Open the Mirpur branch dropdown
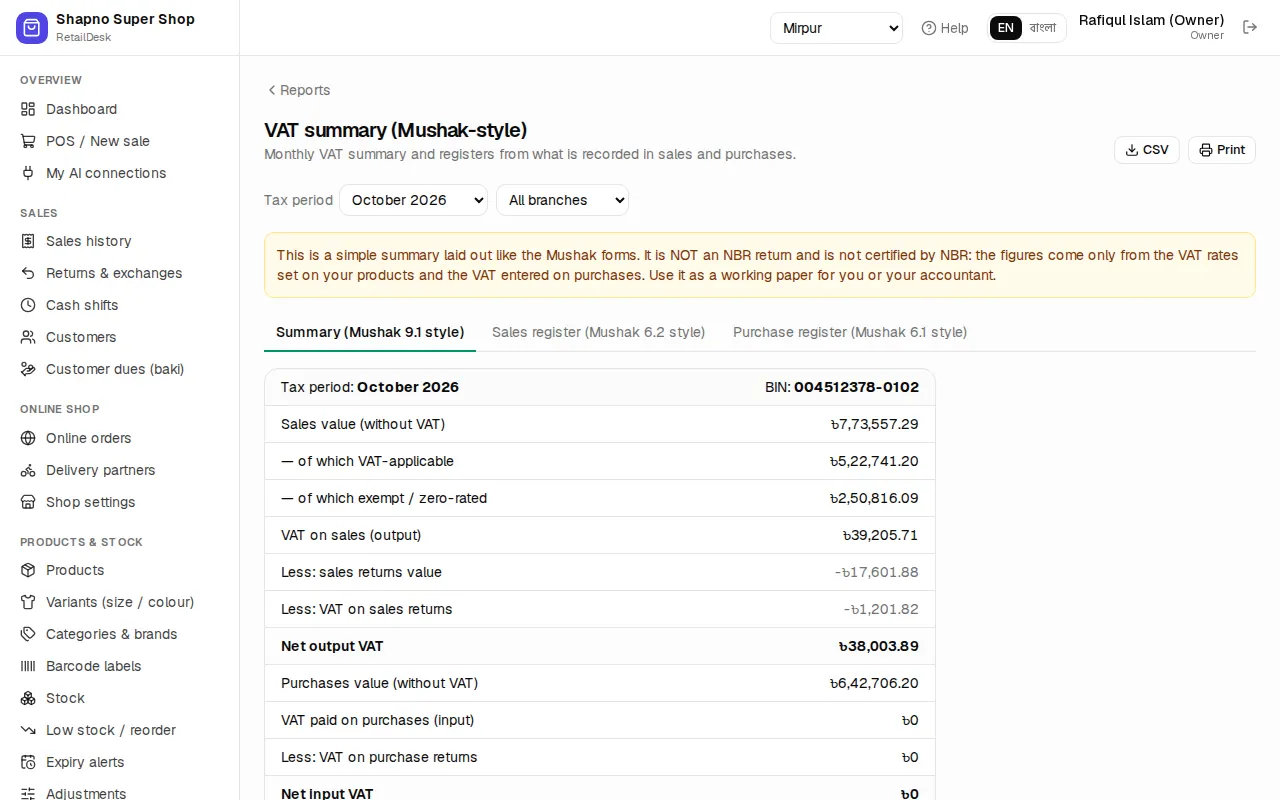 [837, 28]
